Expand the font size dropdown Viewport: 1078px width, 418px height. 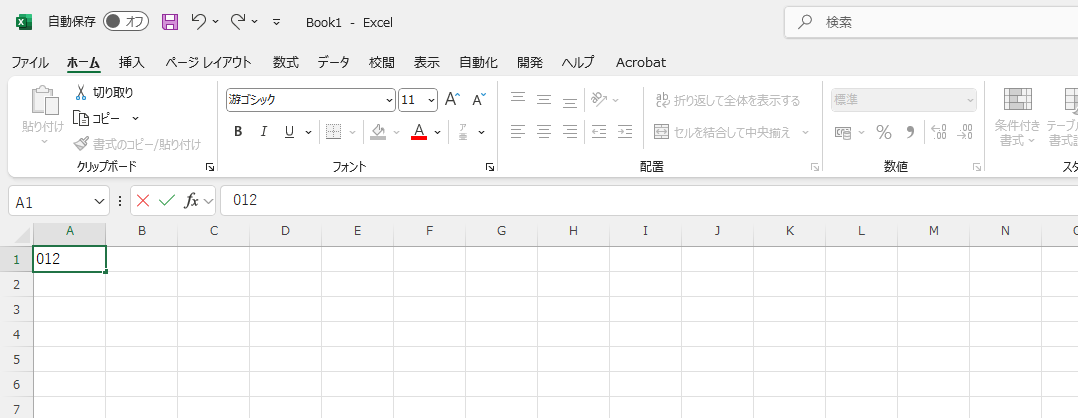[431, 100]
